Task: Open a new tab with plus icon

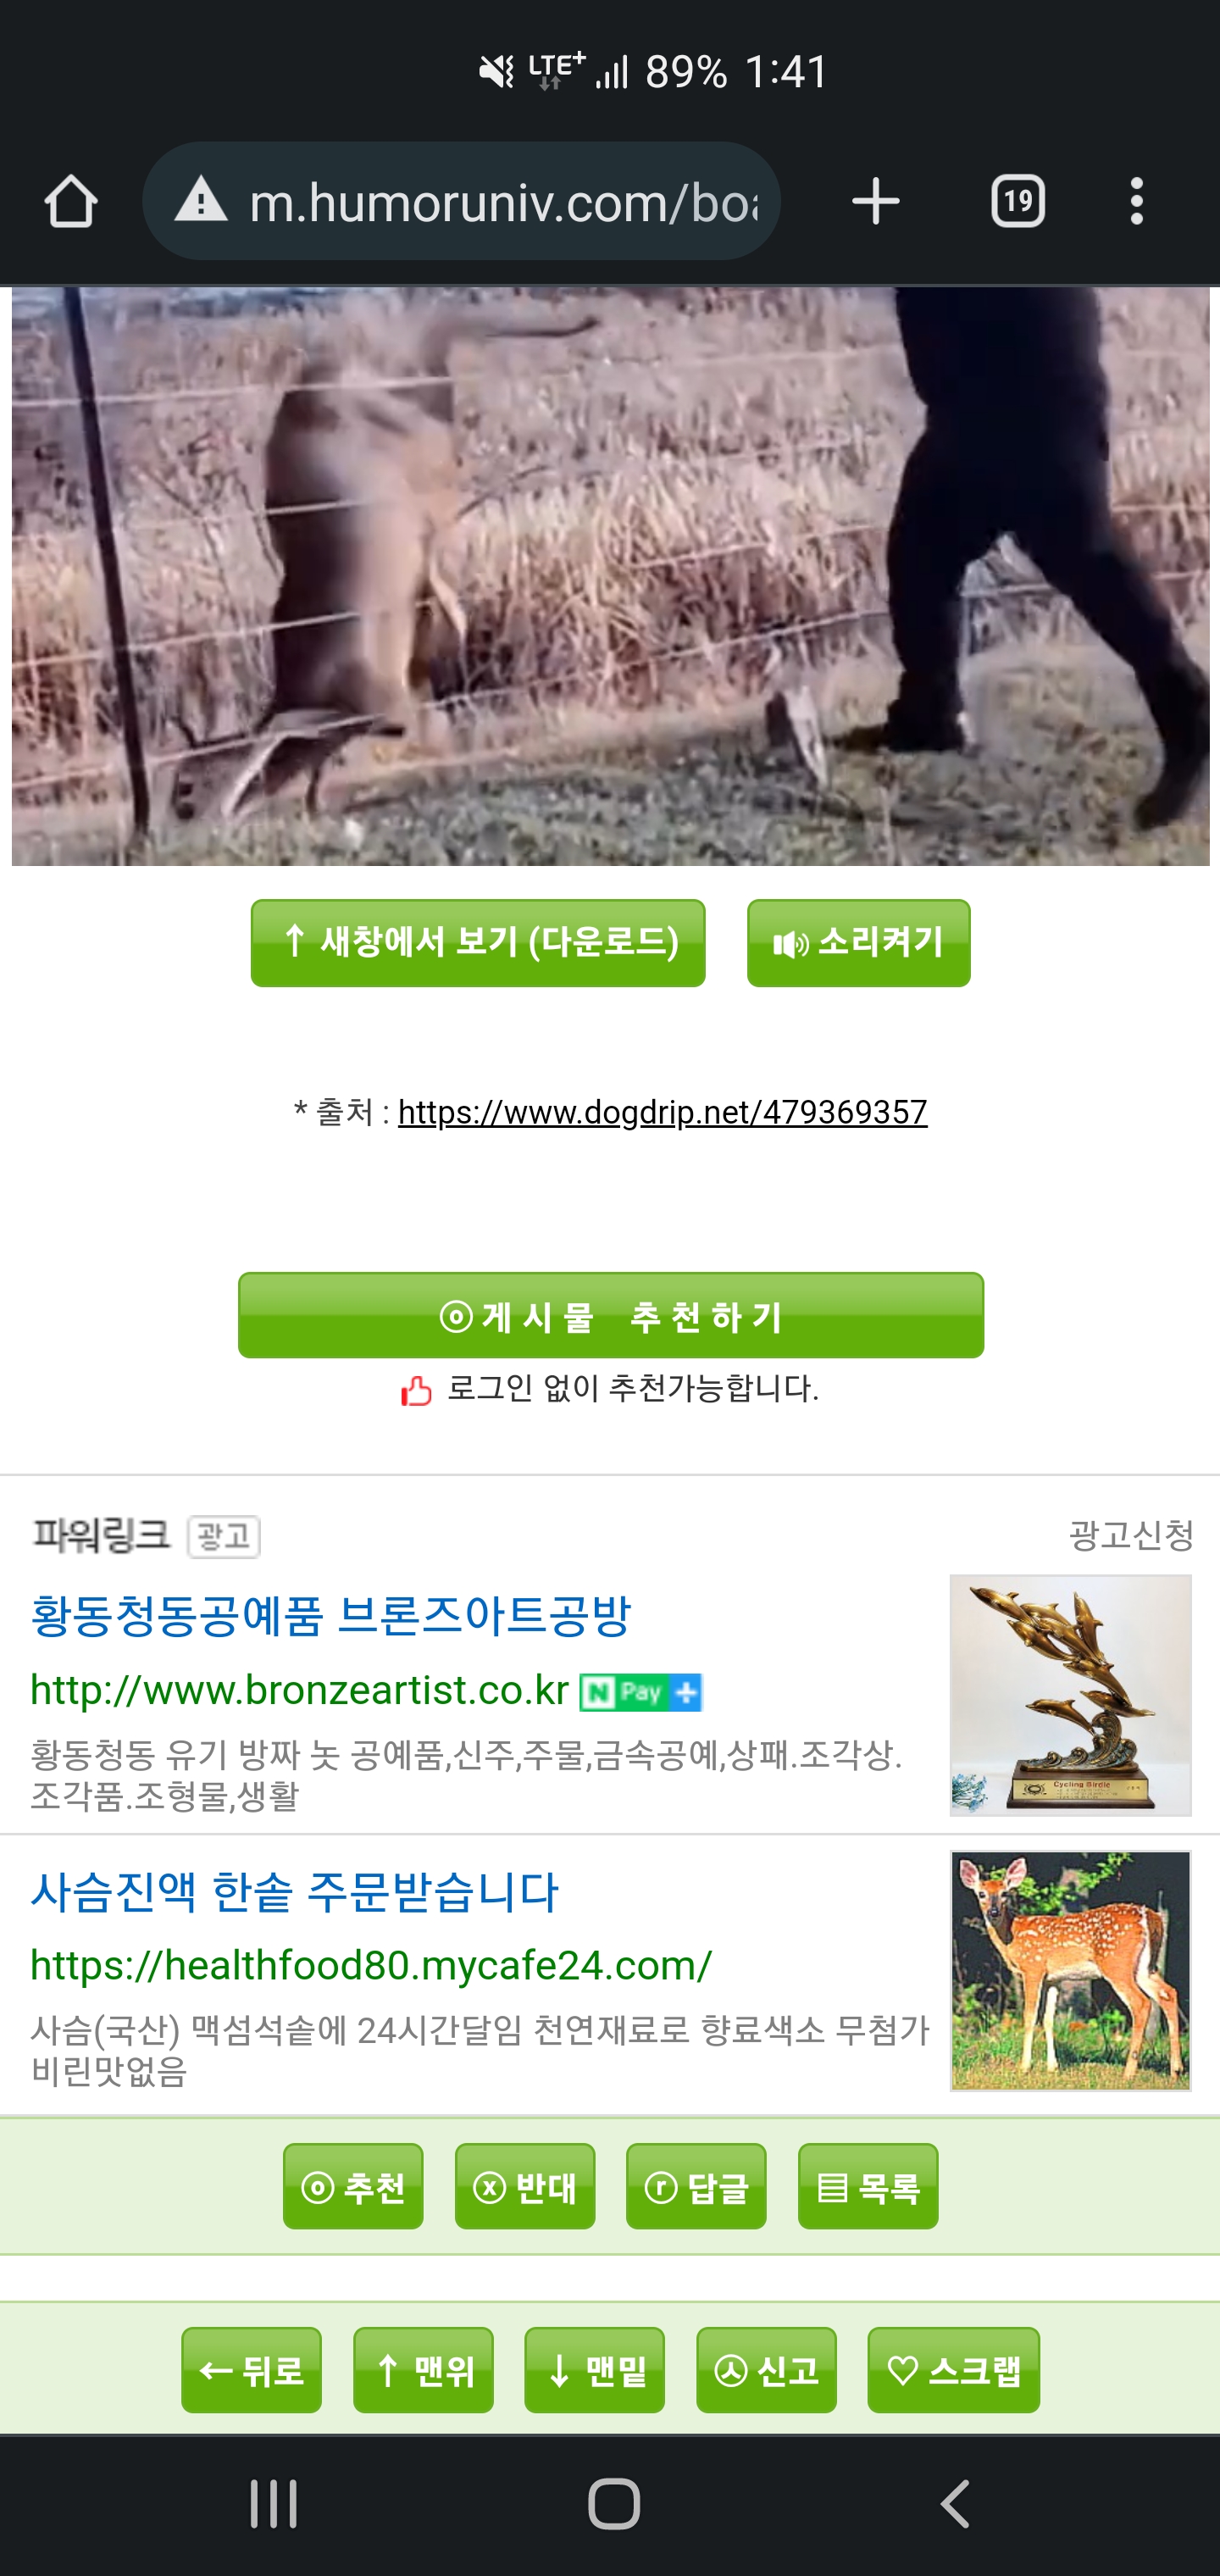Action: [875, 201]
